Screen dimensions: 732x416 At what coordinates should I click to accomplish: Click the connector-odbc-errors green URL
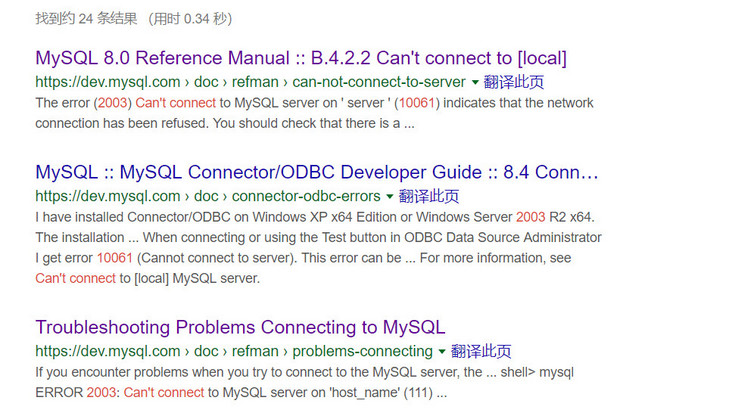pos(208,196)
